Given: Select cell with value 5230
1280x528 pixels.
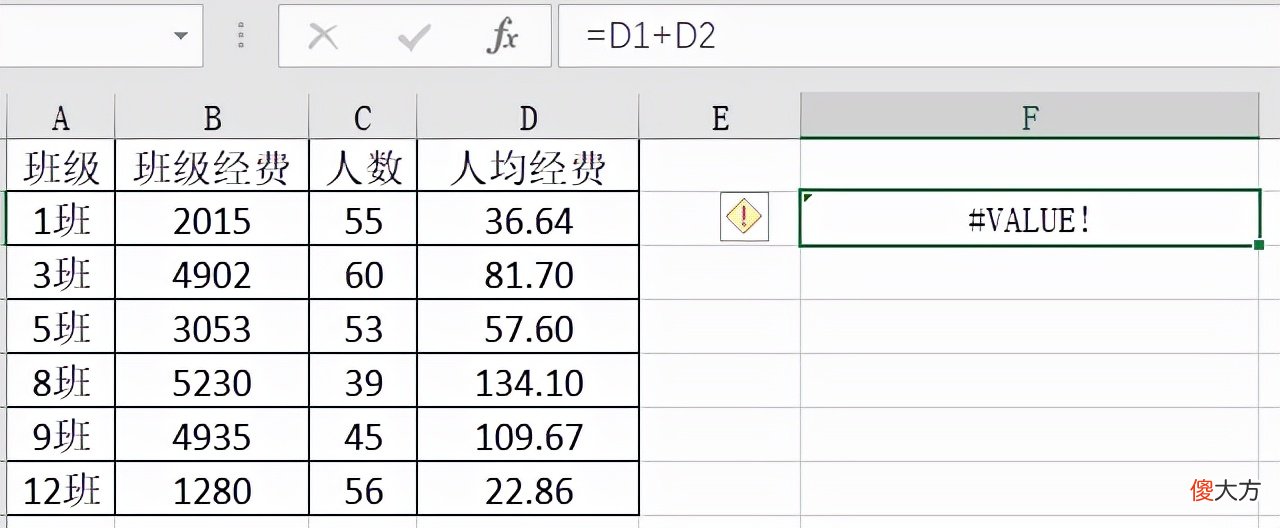Looking at the screenshot, I should pos(212,381).
